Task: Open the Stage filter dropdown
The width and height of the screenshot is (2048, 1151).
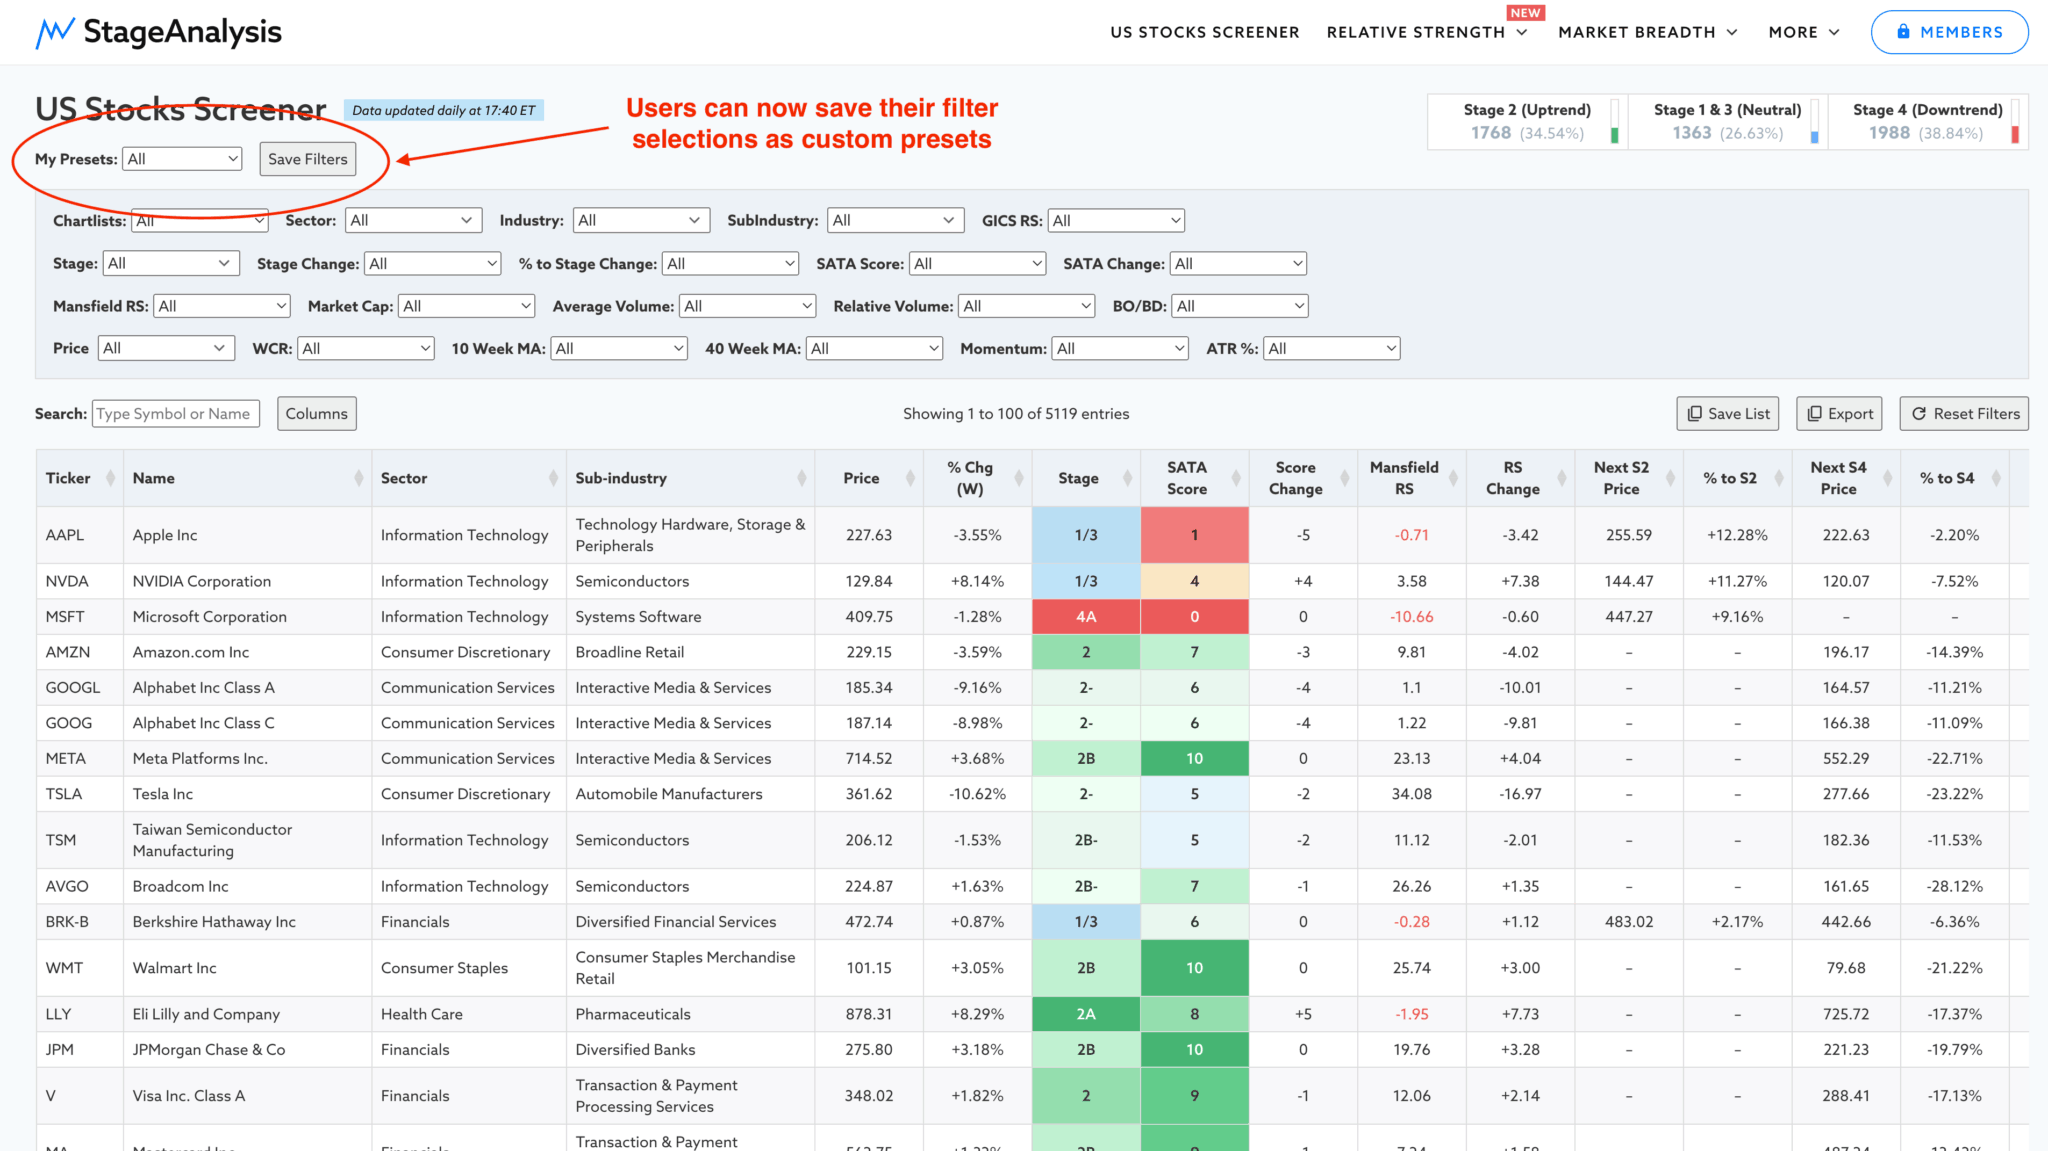Action: (171, 263)
